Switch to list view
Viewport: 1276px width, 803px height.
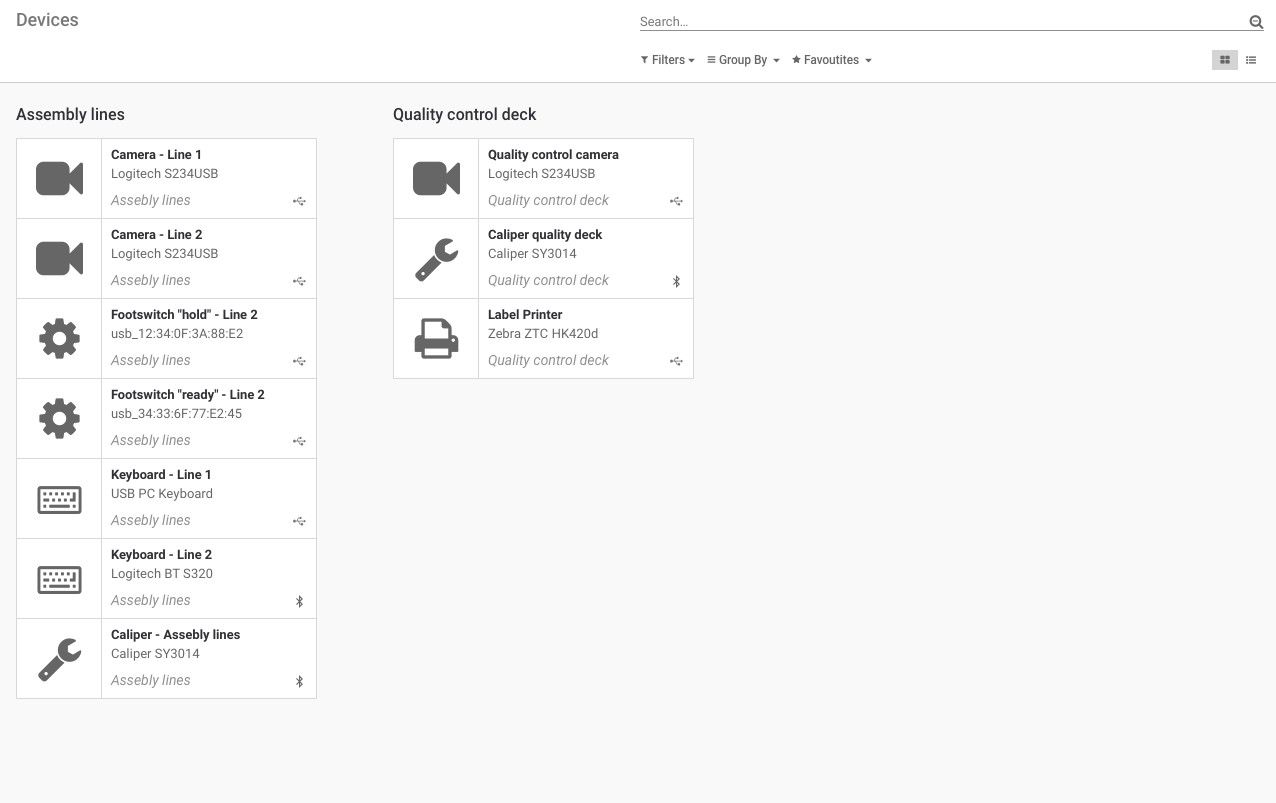1250,60
